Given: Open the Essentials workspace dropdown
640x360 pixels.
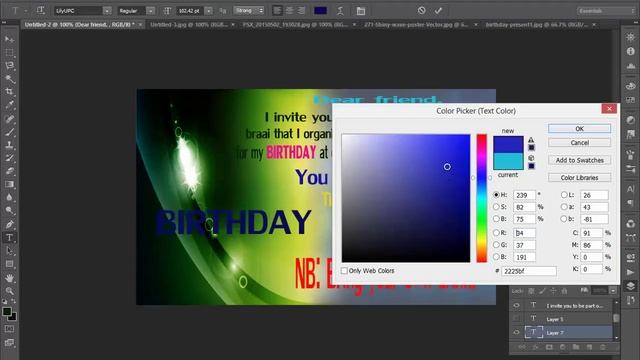Looking at the screenshot, I should (x=606, y=11).
